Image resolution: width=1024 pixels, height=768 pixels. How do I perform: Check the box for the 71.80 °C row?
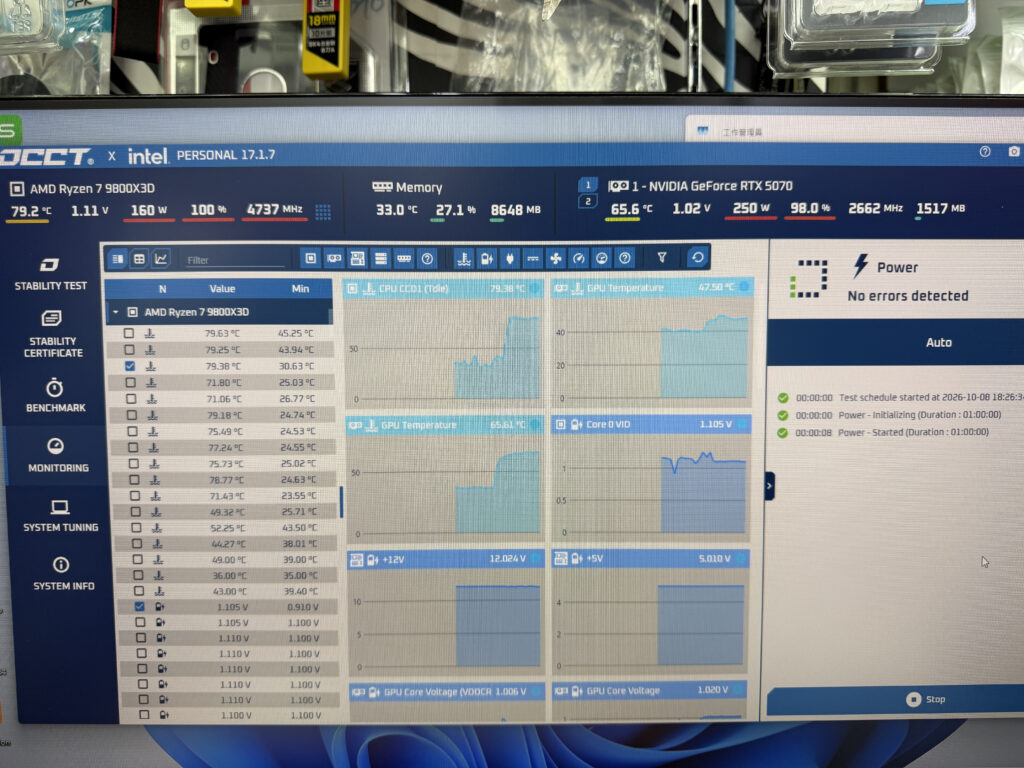click(131, 382)
